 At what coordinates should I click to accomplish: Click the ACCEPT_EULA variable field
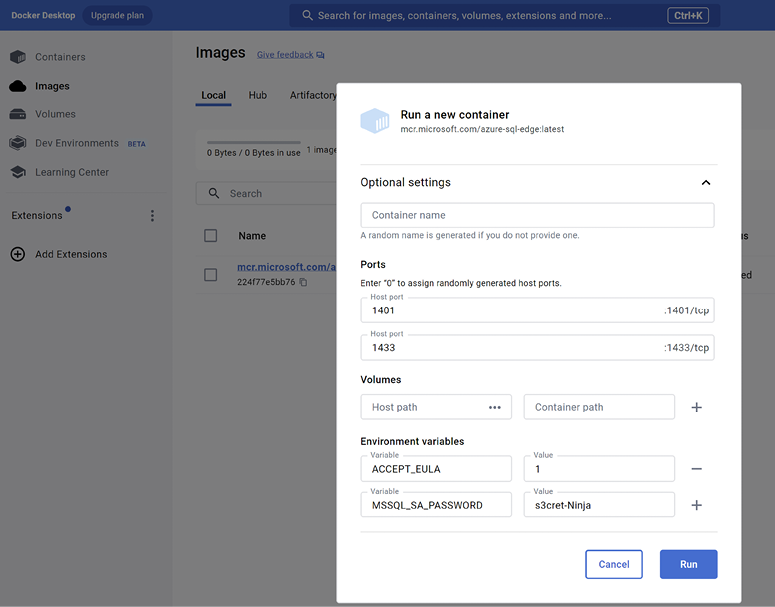[x=436, y=469]
